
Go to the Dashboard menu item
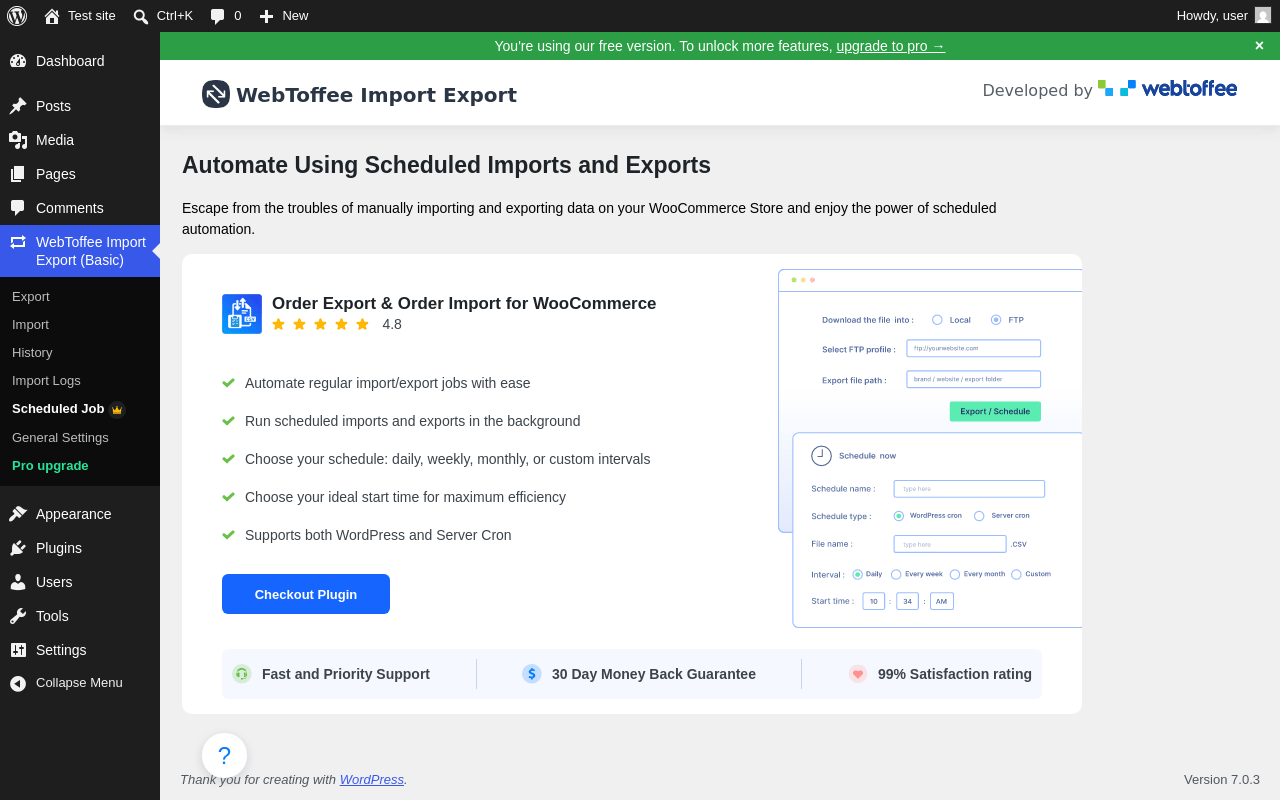80,61
